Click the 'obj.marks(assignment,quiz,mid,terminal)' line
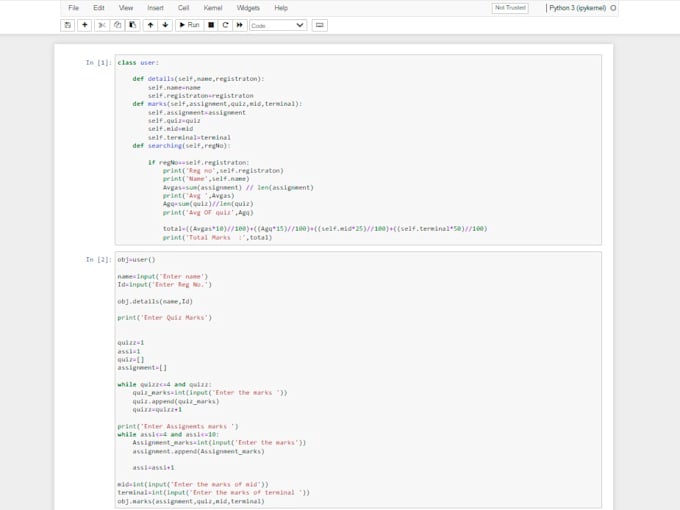Viewport: 680px width, 510px height. coord(191,501)
